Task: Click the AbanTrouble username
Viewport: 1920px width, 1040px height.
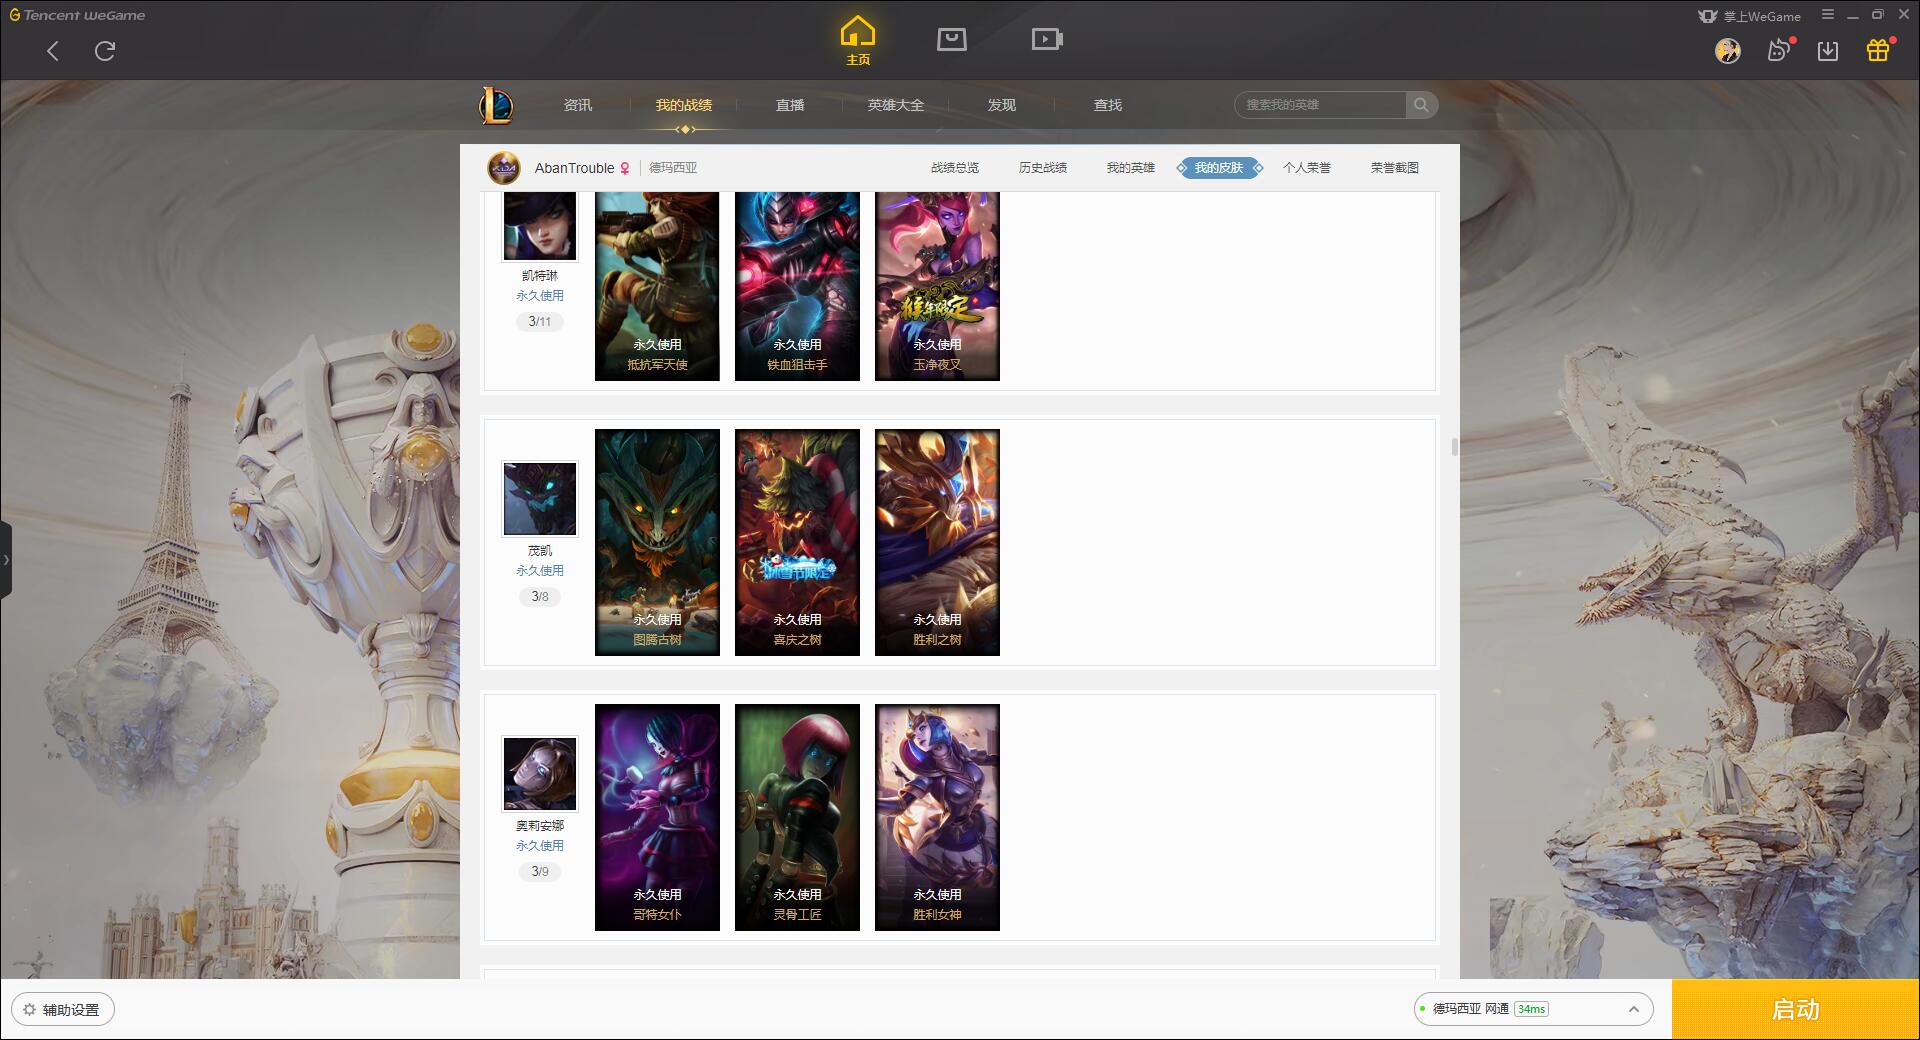Action: (574, 168)
